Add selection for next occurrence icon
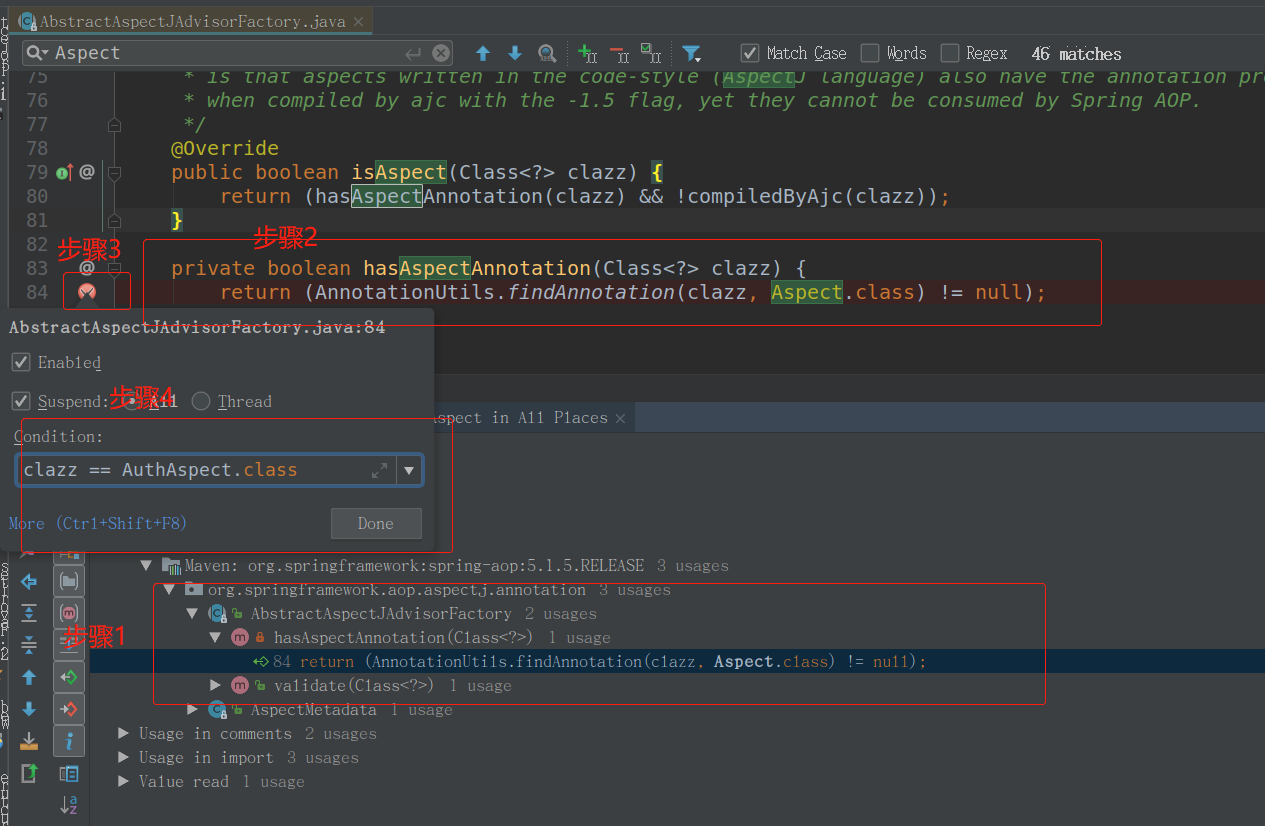1265x826 pixels. pyautogui.click(x=588, y=53)
